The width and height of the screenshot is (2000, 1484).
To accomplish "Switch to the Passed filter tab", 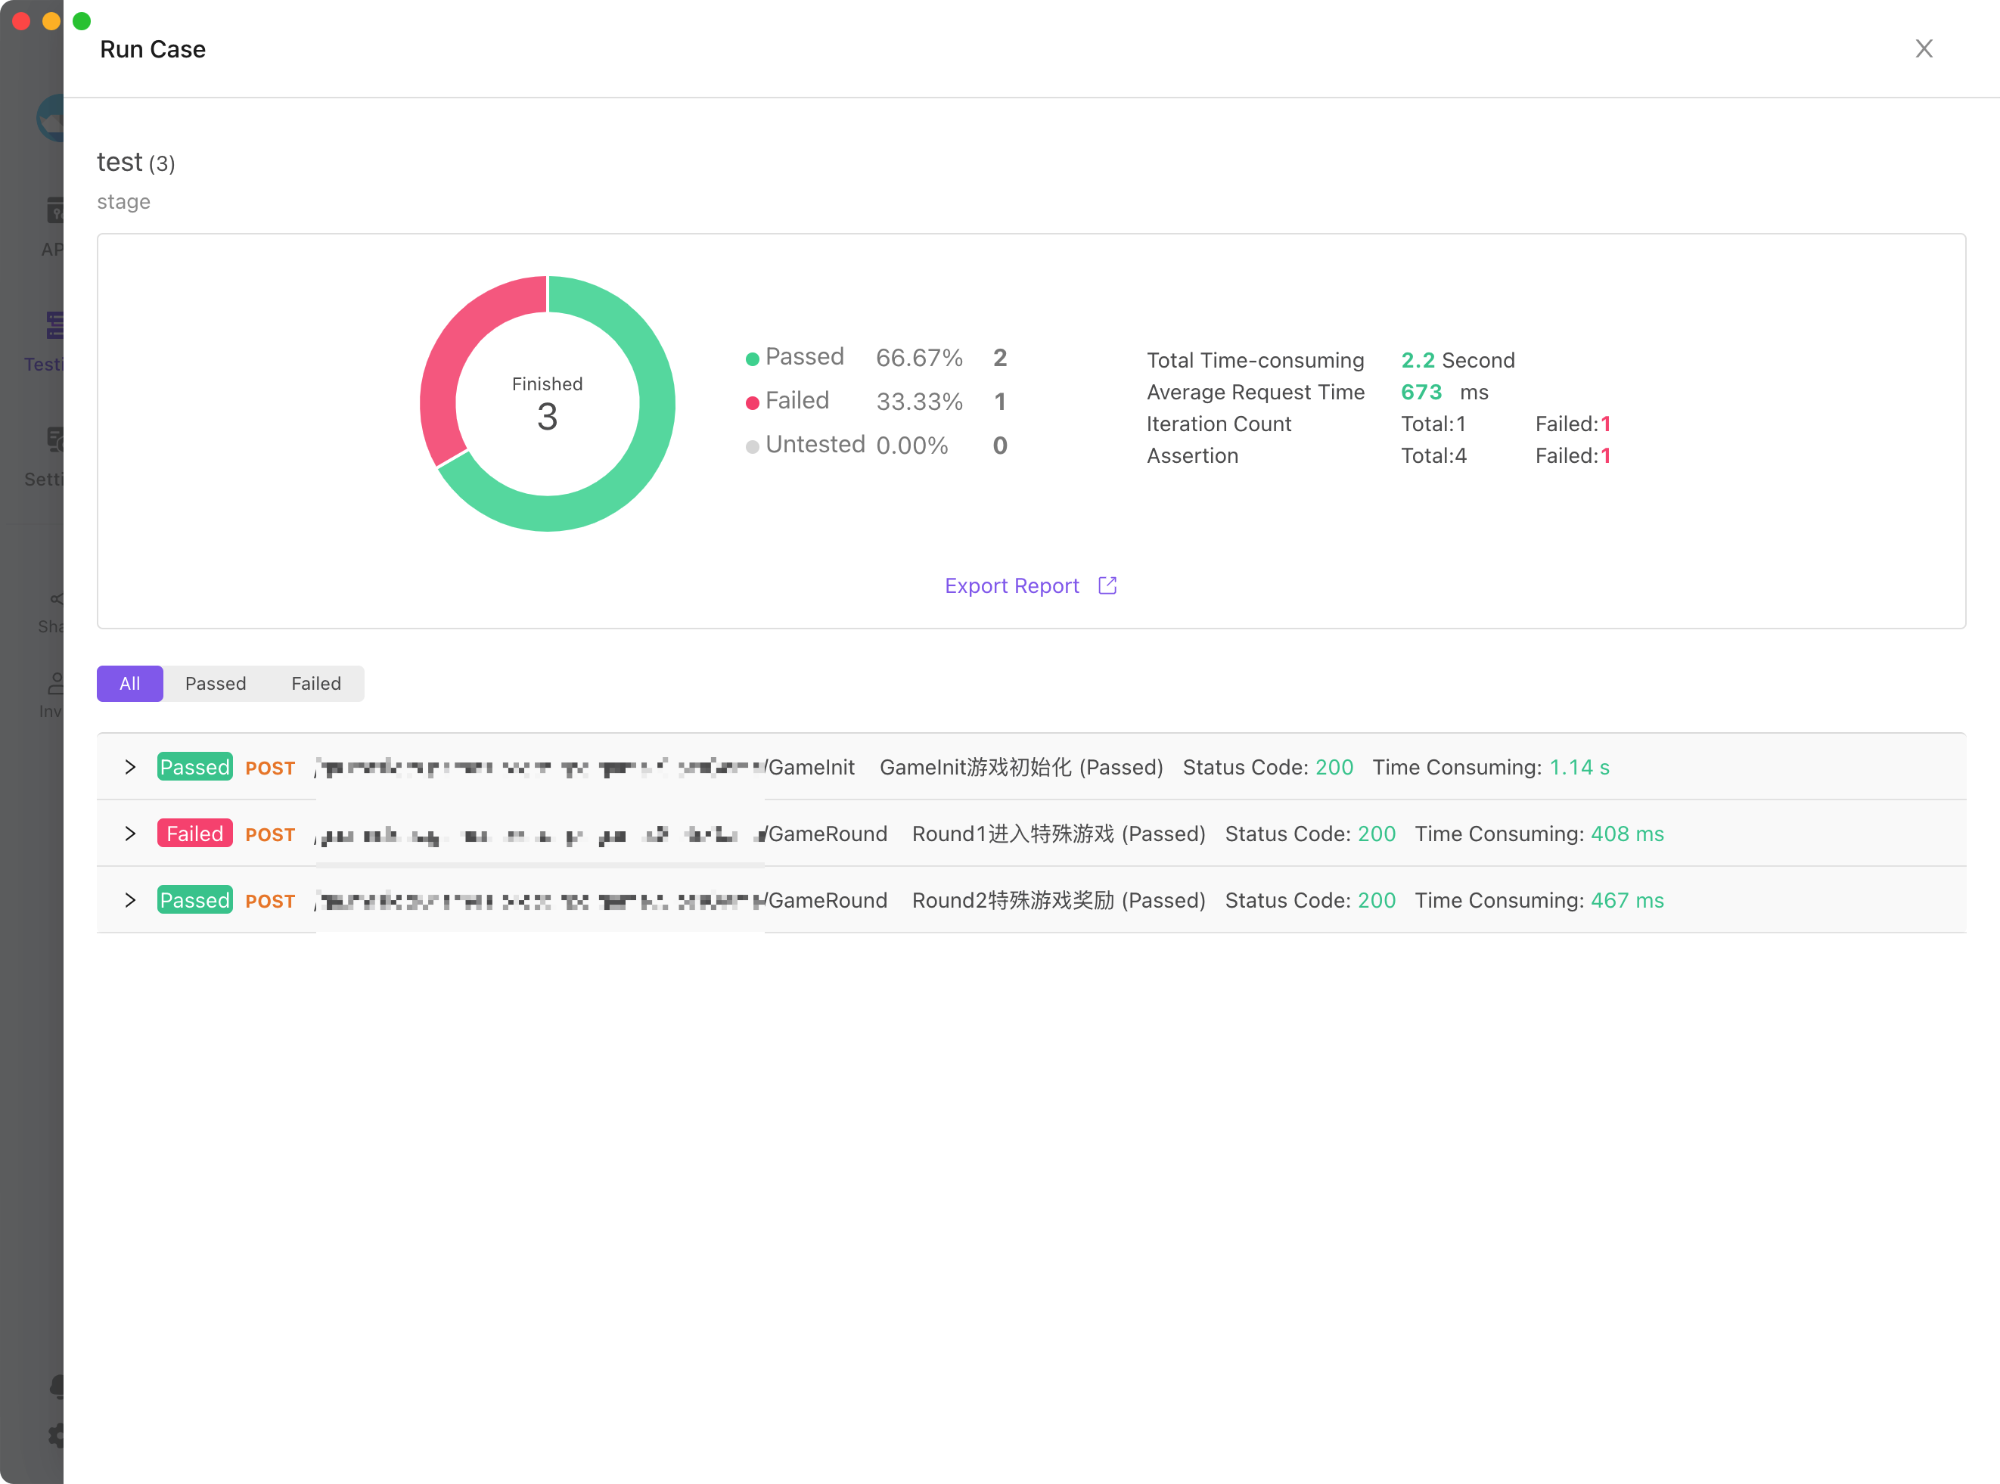I will 215,684.
